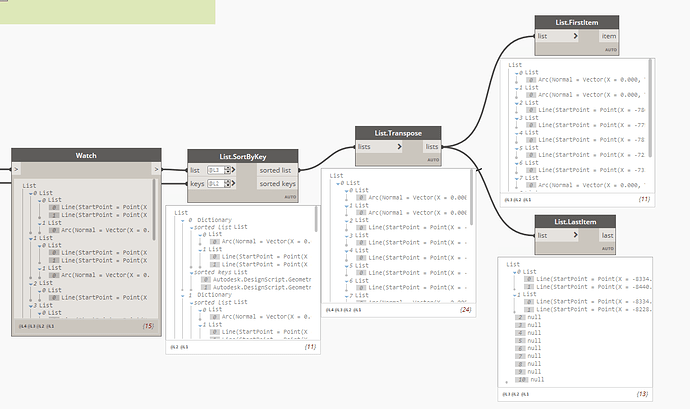Click the {13} item count in LastItem preview

[x=642, y=394]
